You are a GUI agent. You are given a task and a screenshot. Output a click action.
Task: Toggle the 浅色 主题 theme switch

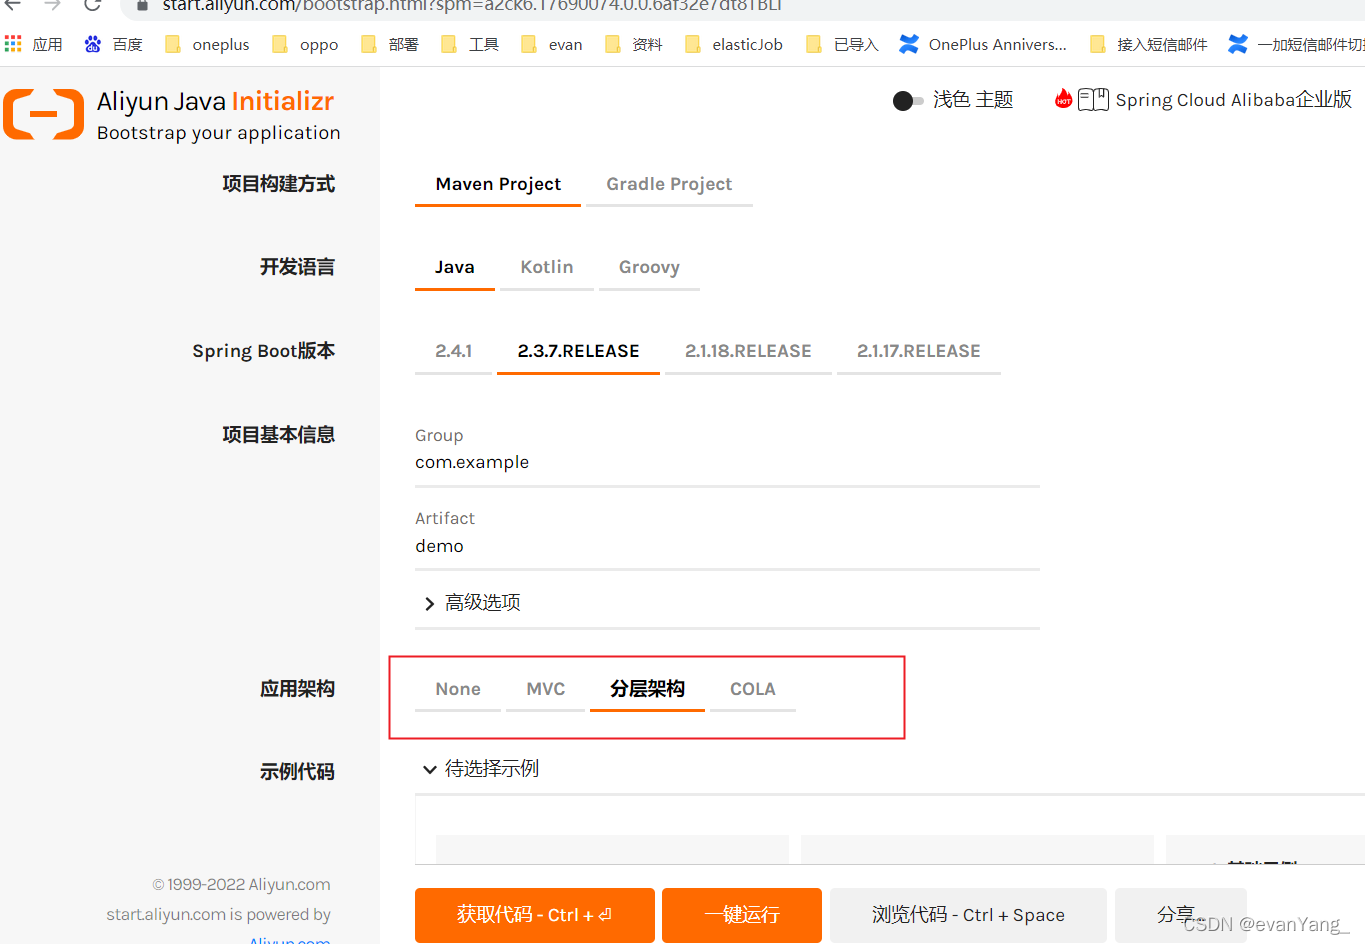coord(907,100)
